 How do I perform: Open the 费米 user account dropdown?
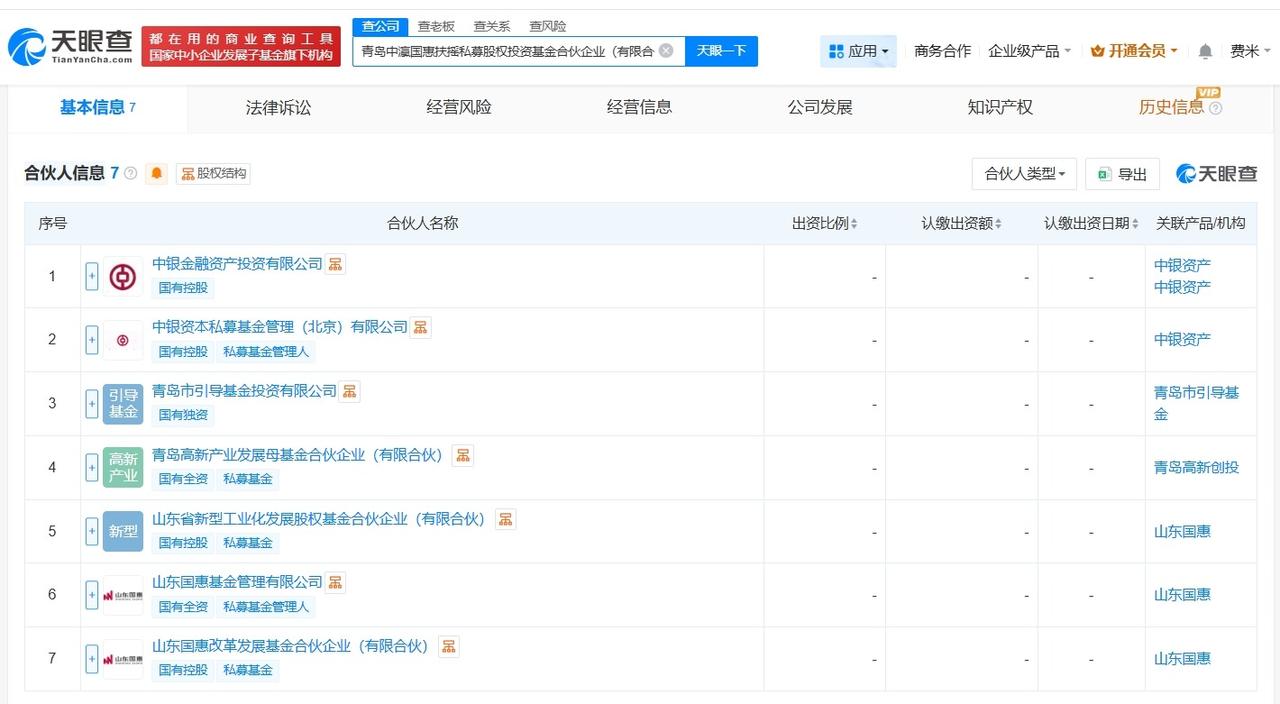pos(1250,51)
